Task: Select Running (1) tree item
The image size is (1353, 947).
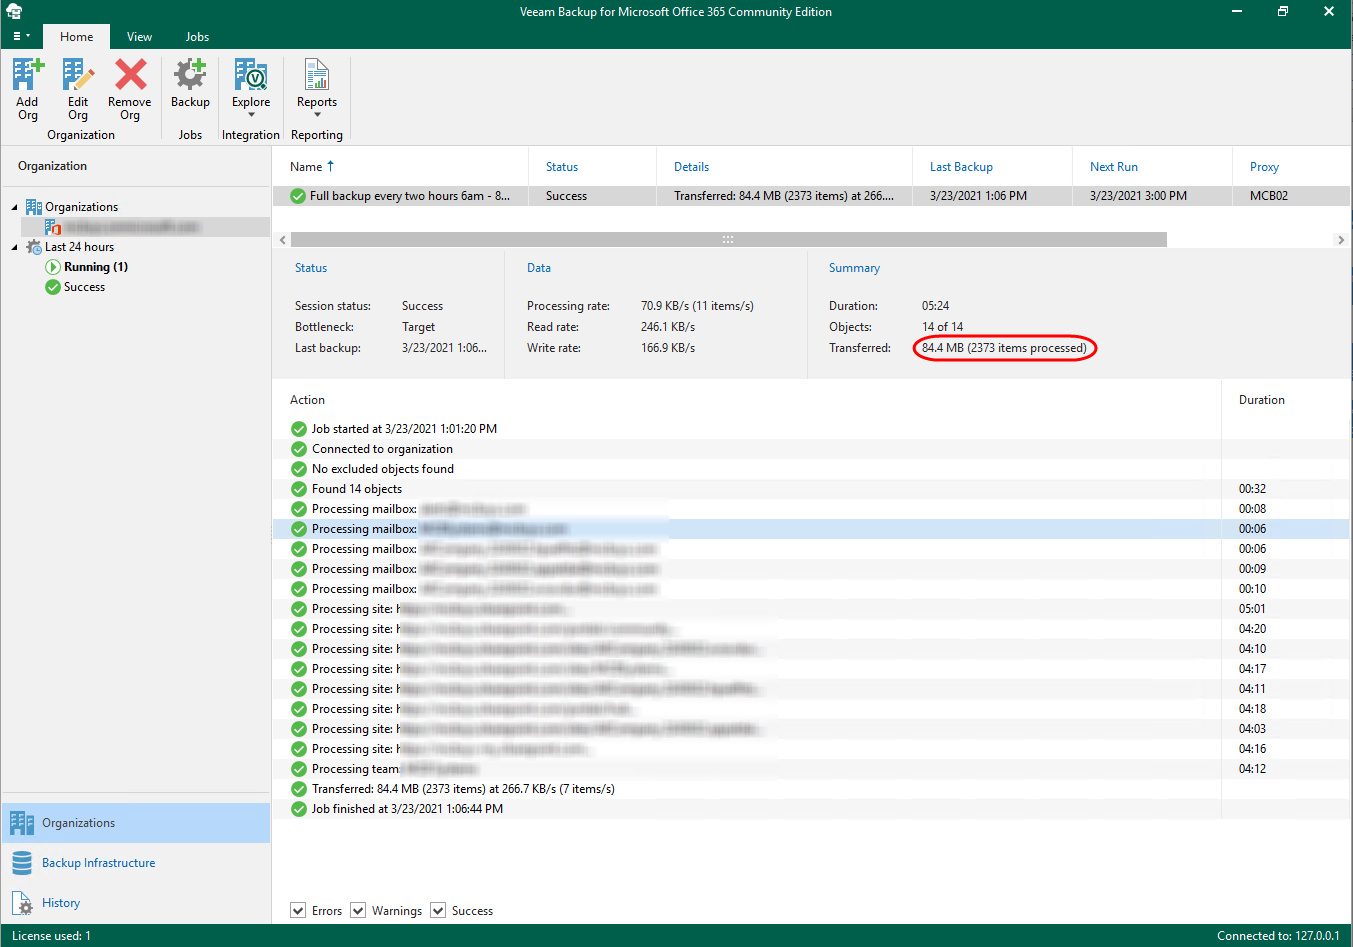Action: (96, 267)
